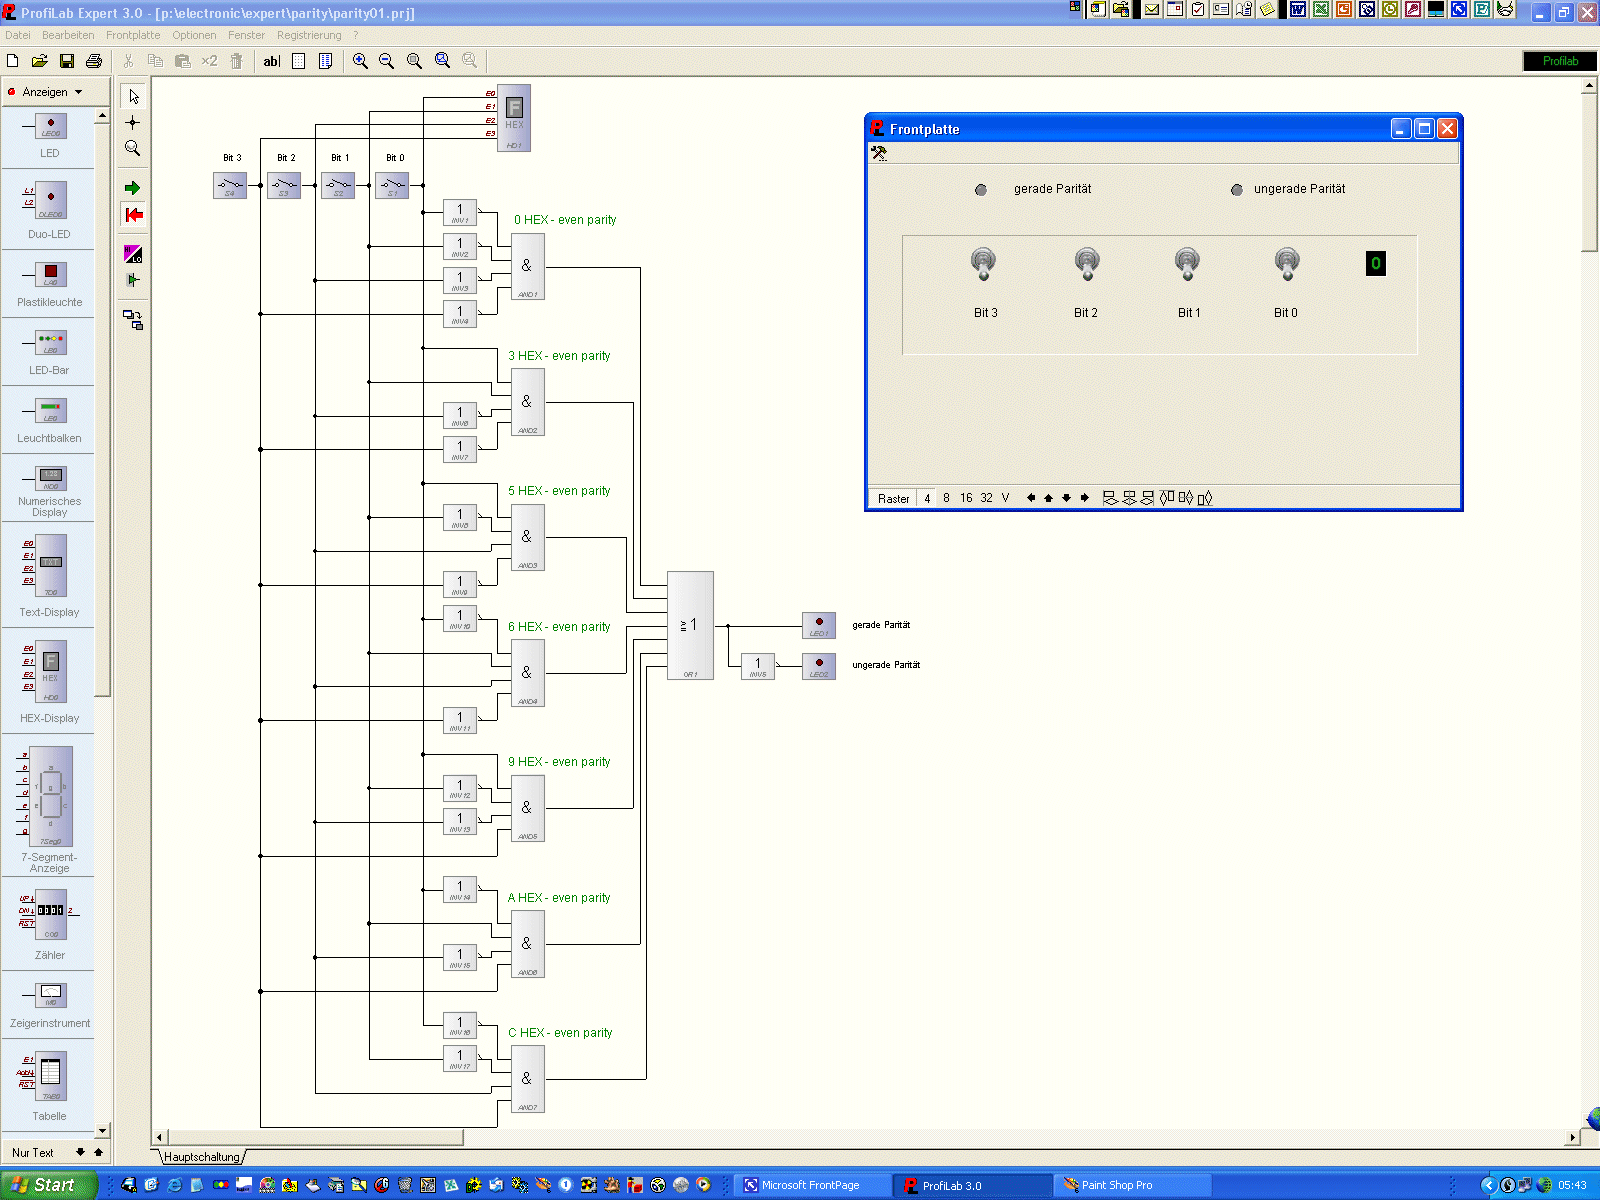Select the OR1 gate in schematic
This screenshot has height=1200, width=1600.
(x=690, y=626)
